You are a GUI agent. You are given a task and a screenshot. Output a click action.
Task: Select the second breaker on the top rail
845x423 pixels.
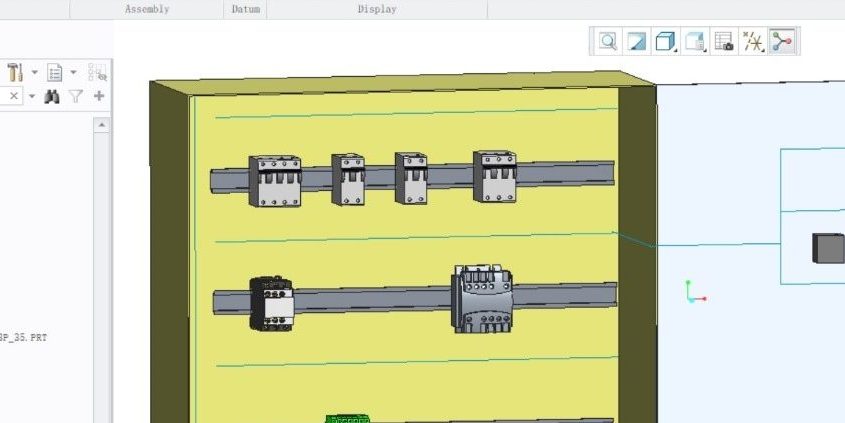[348, 179]
